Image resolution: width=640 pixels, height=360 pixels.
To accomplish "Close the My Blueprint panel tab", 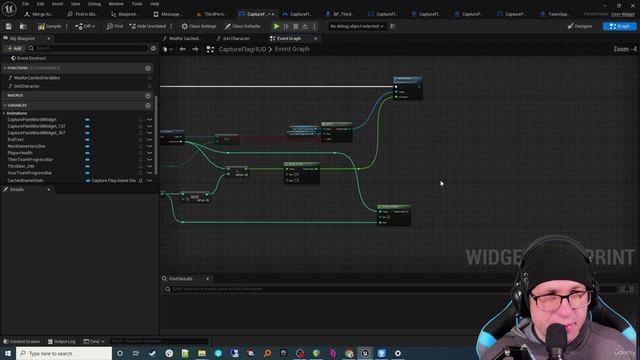I will (48, 38).
